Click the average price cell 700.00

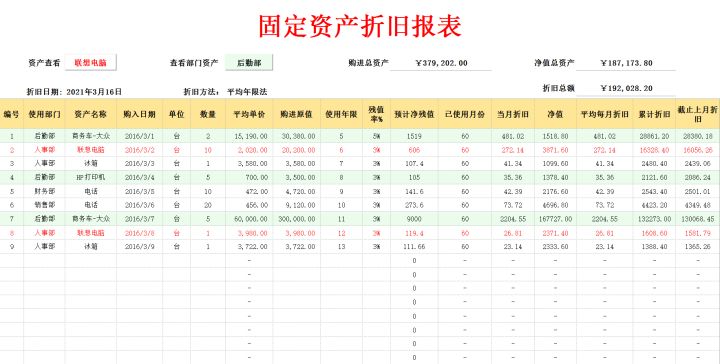point(249,177)
